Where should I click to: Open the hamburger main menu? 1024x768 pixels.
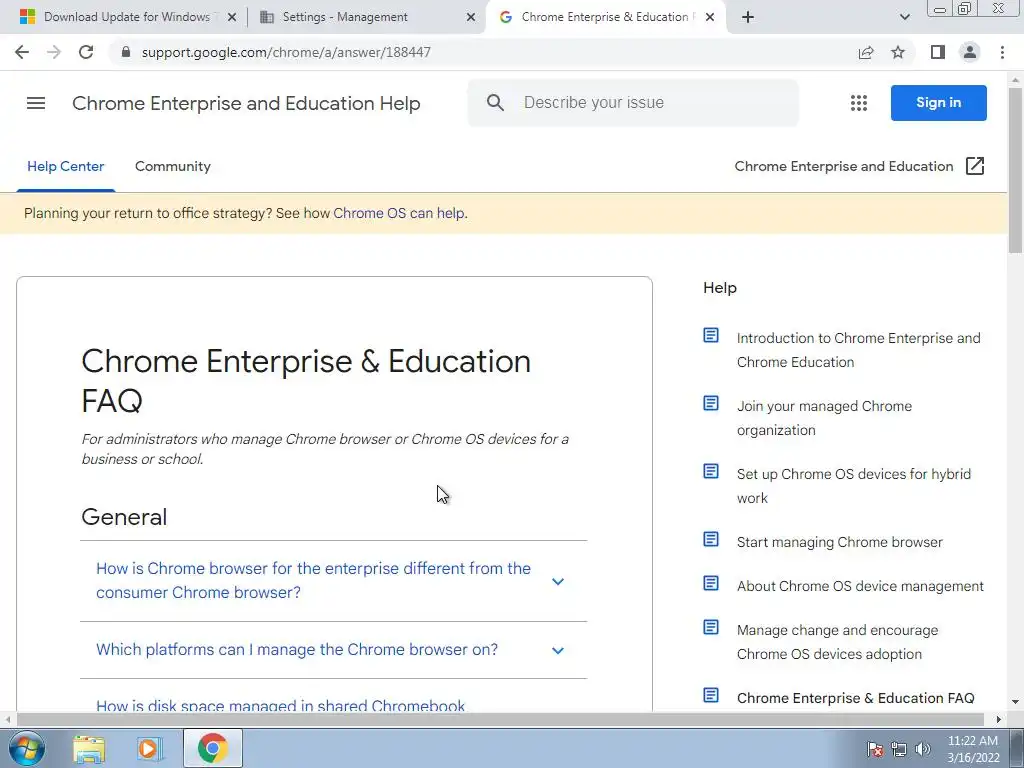coord(36,103)
